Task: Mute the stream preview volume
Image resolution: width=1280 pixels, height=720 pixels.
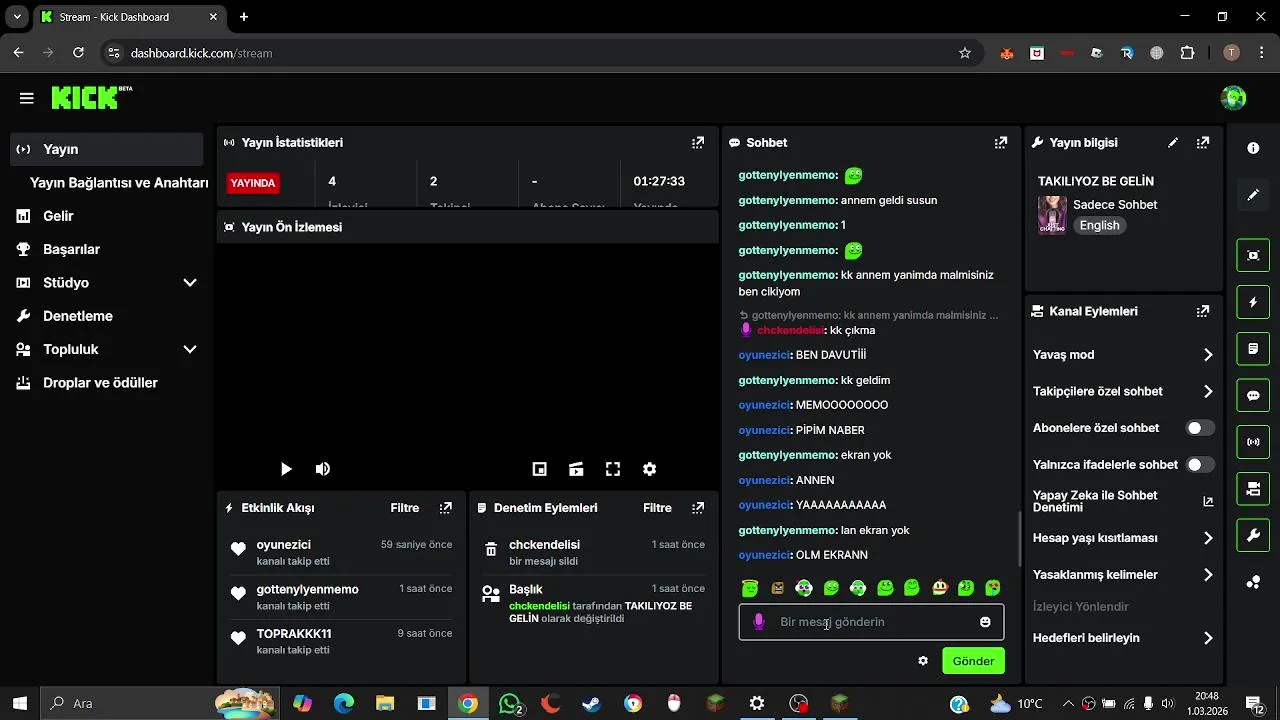Action: [x=323, y=469]
